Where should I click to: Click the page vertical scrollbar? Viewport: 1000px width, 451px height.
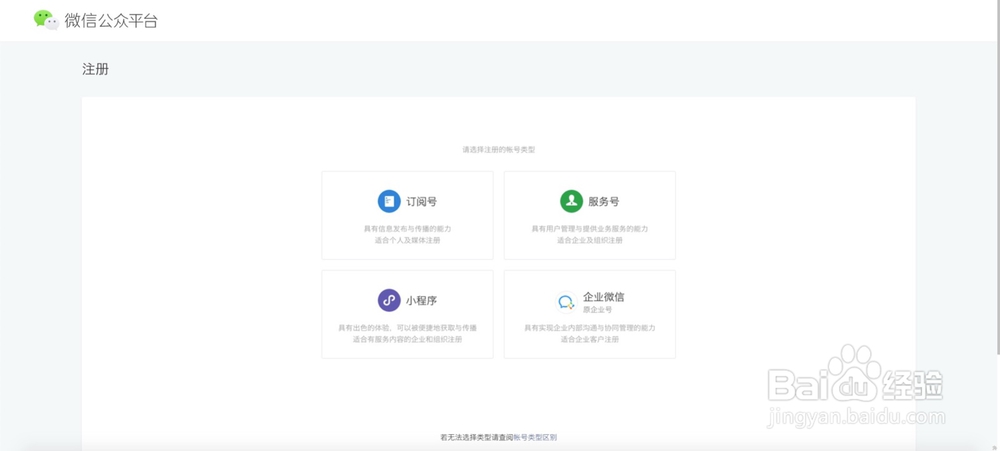tap(997, 179)
